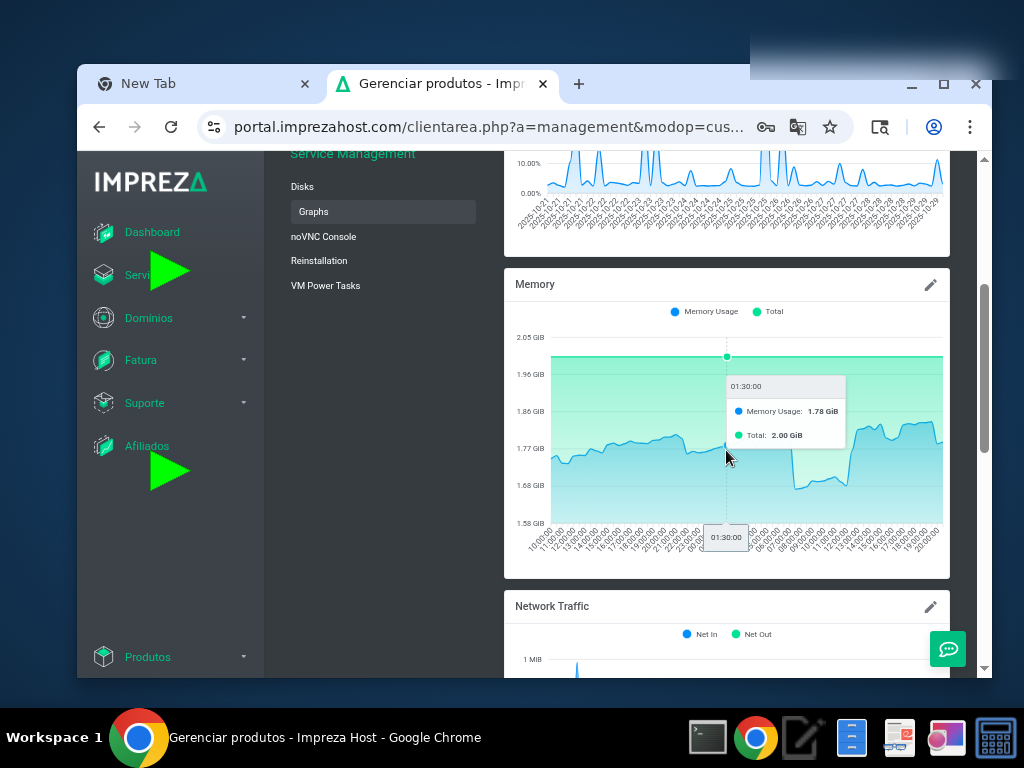
Task: Expand the Suporte dropdown arrow
Action: [x=244, y=403]
